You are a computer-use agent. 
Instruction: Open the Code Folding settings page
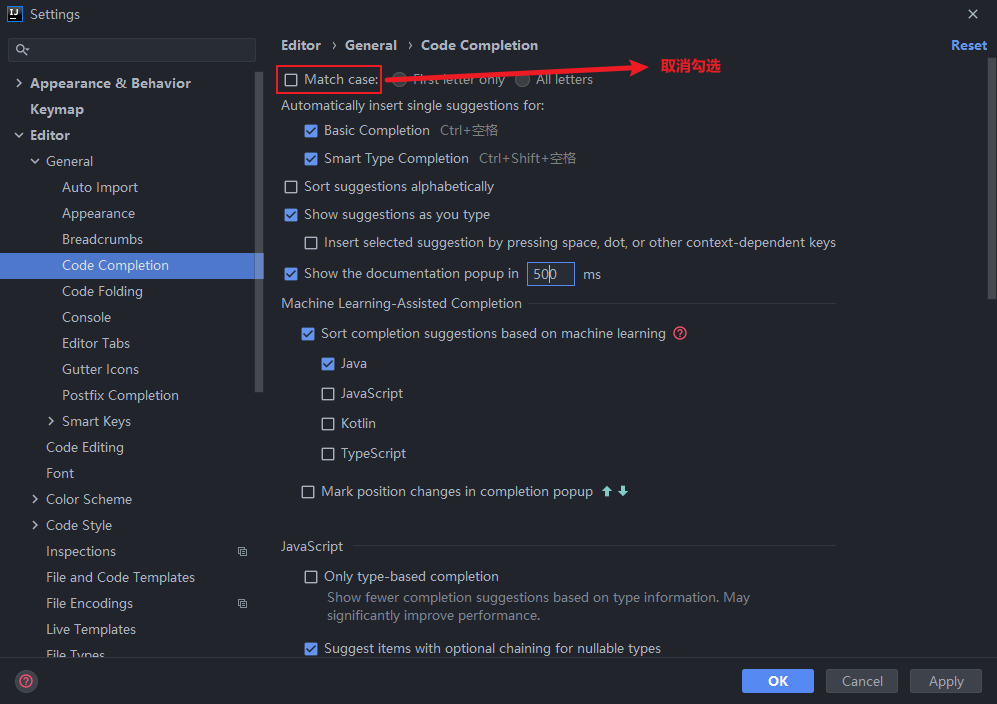tap(102, 291)
